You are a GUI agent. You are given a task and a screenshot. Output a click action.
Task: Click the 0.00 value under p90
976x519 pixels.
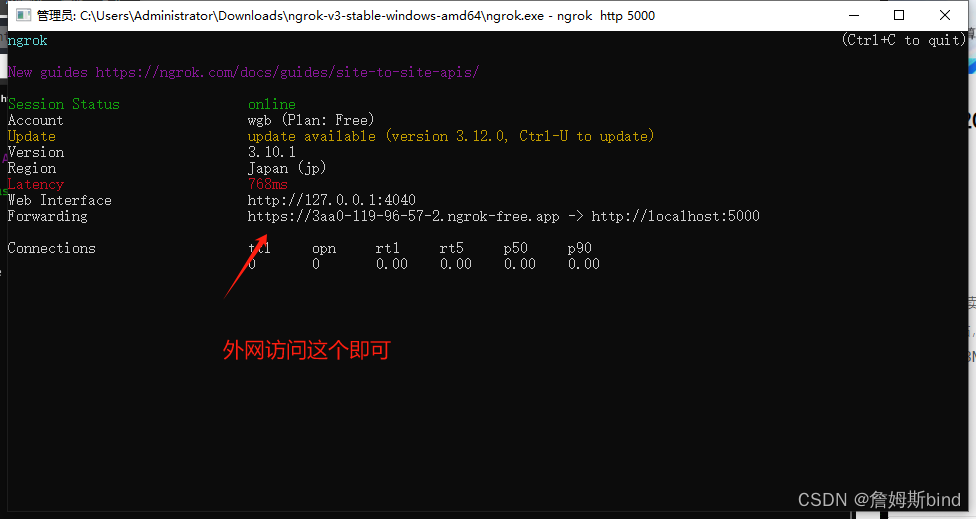pyautogui.click(x=584, y=264)
